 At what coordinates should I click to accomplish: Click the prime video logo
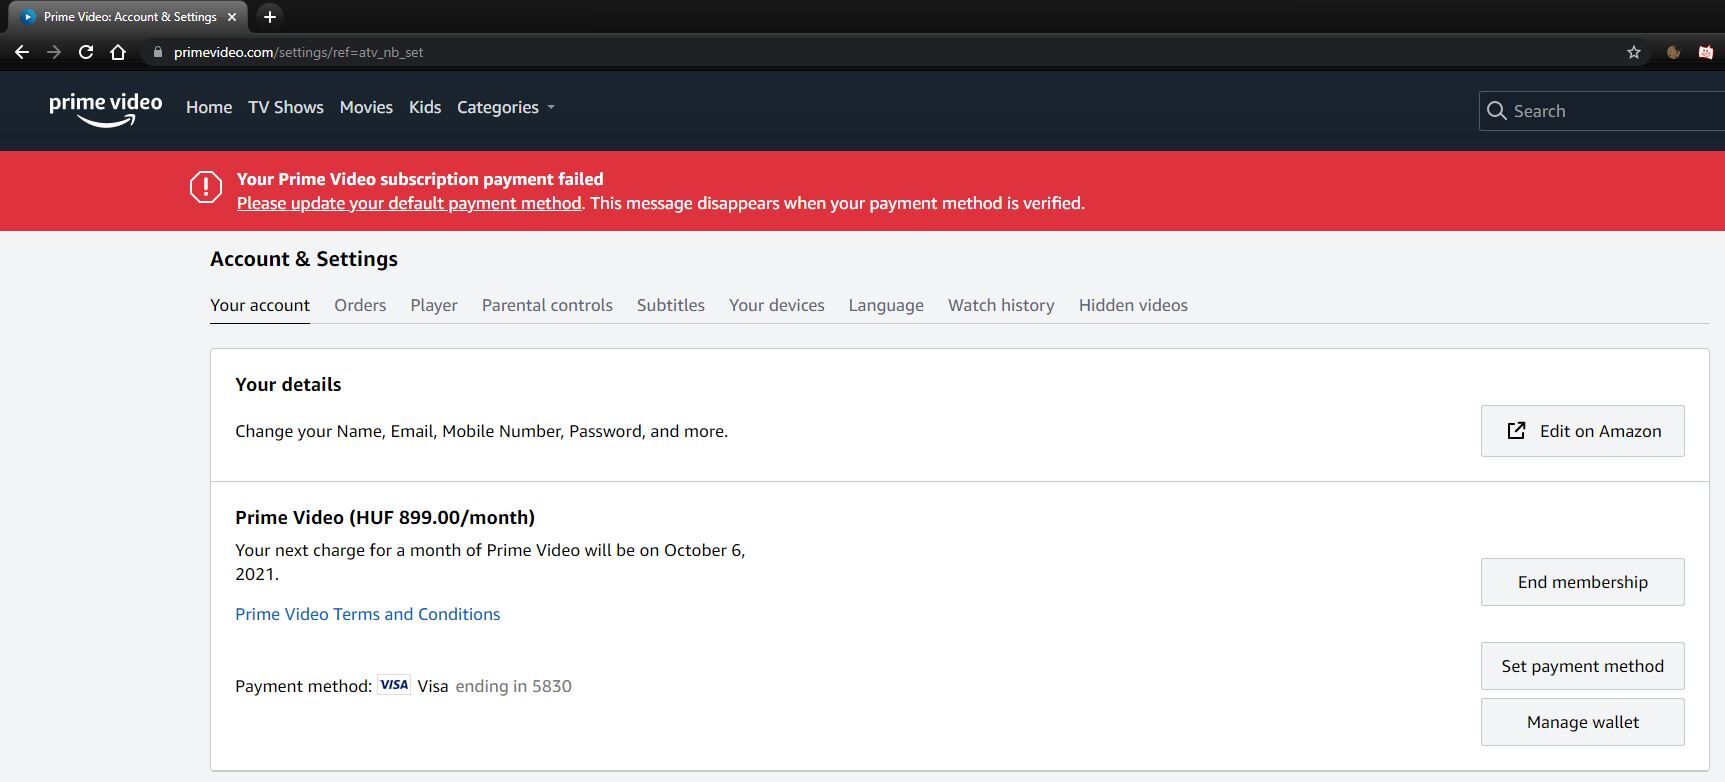(106, 109)
